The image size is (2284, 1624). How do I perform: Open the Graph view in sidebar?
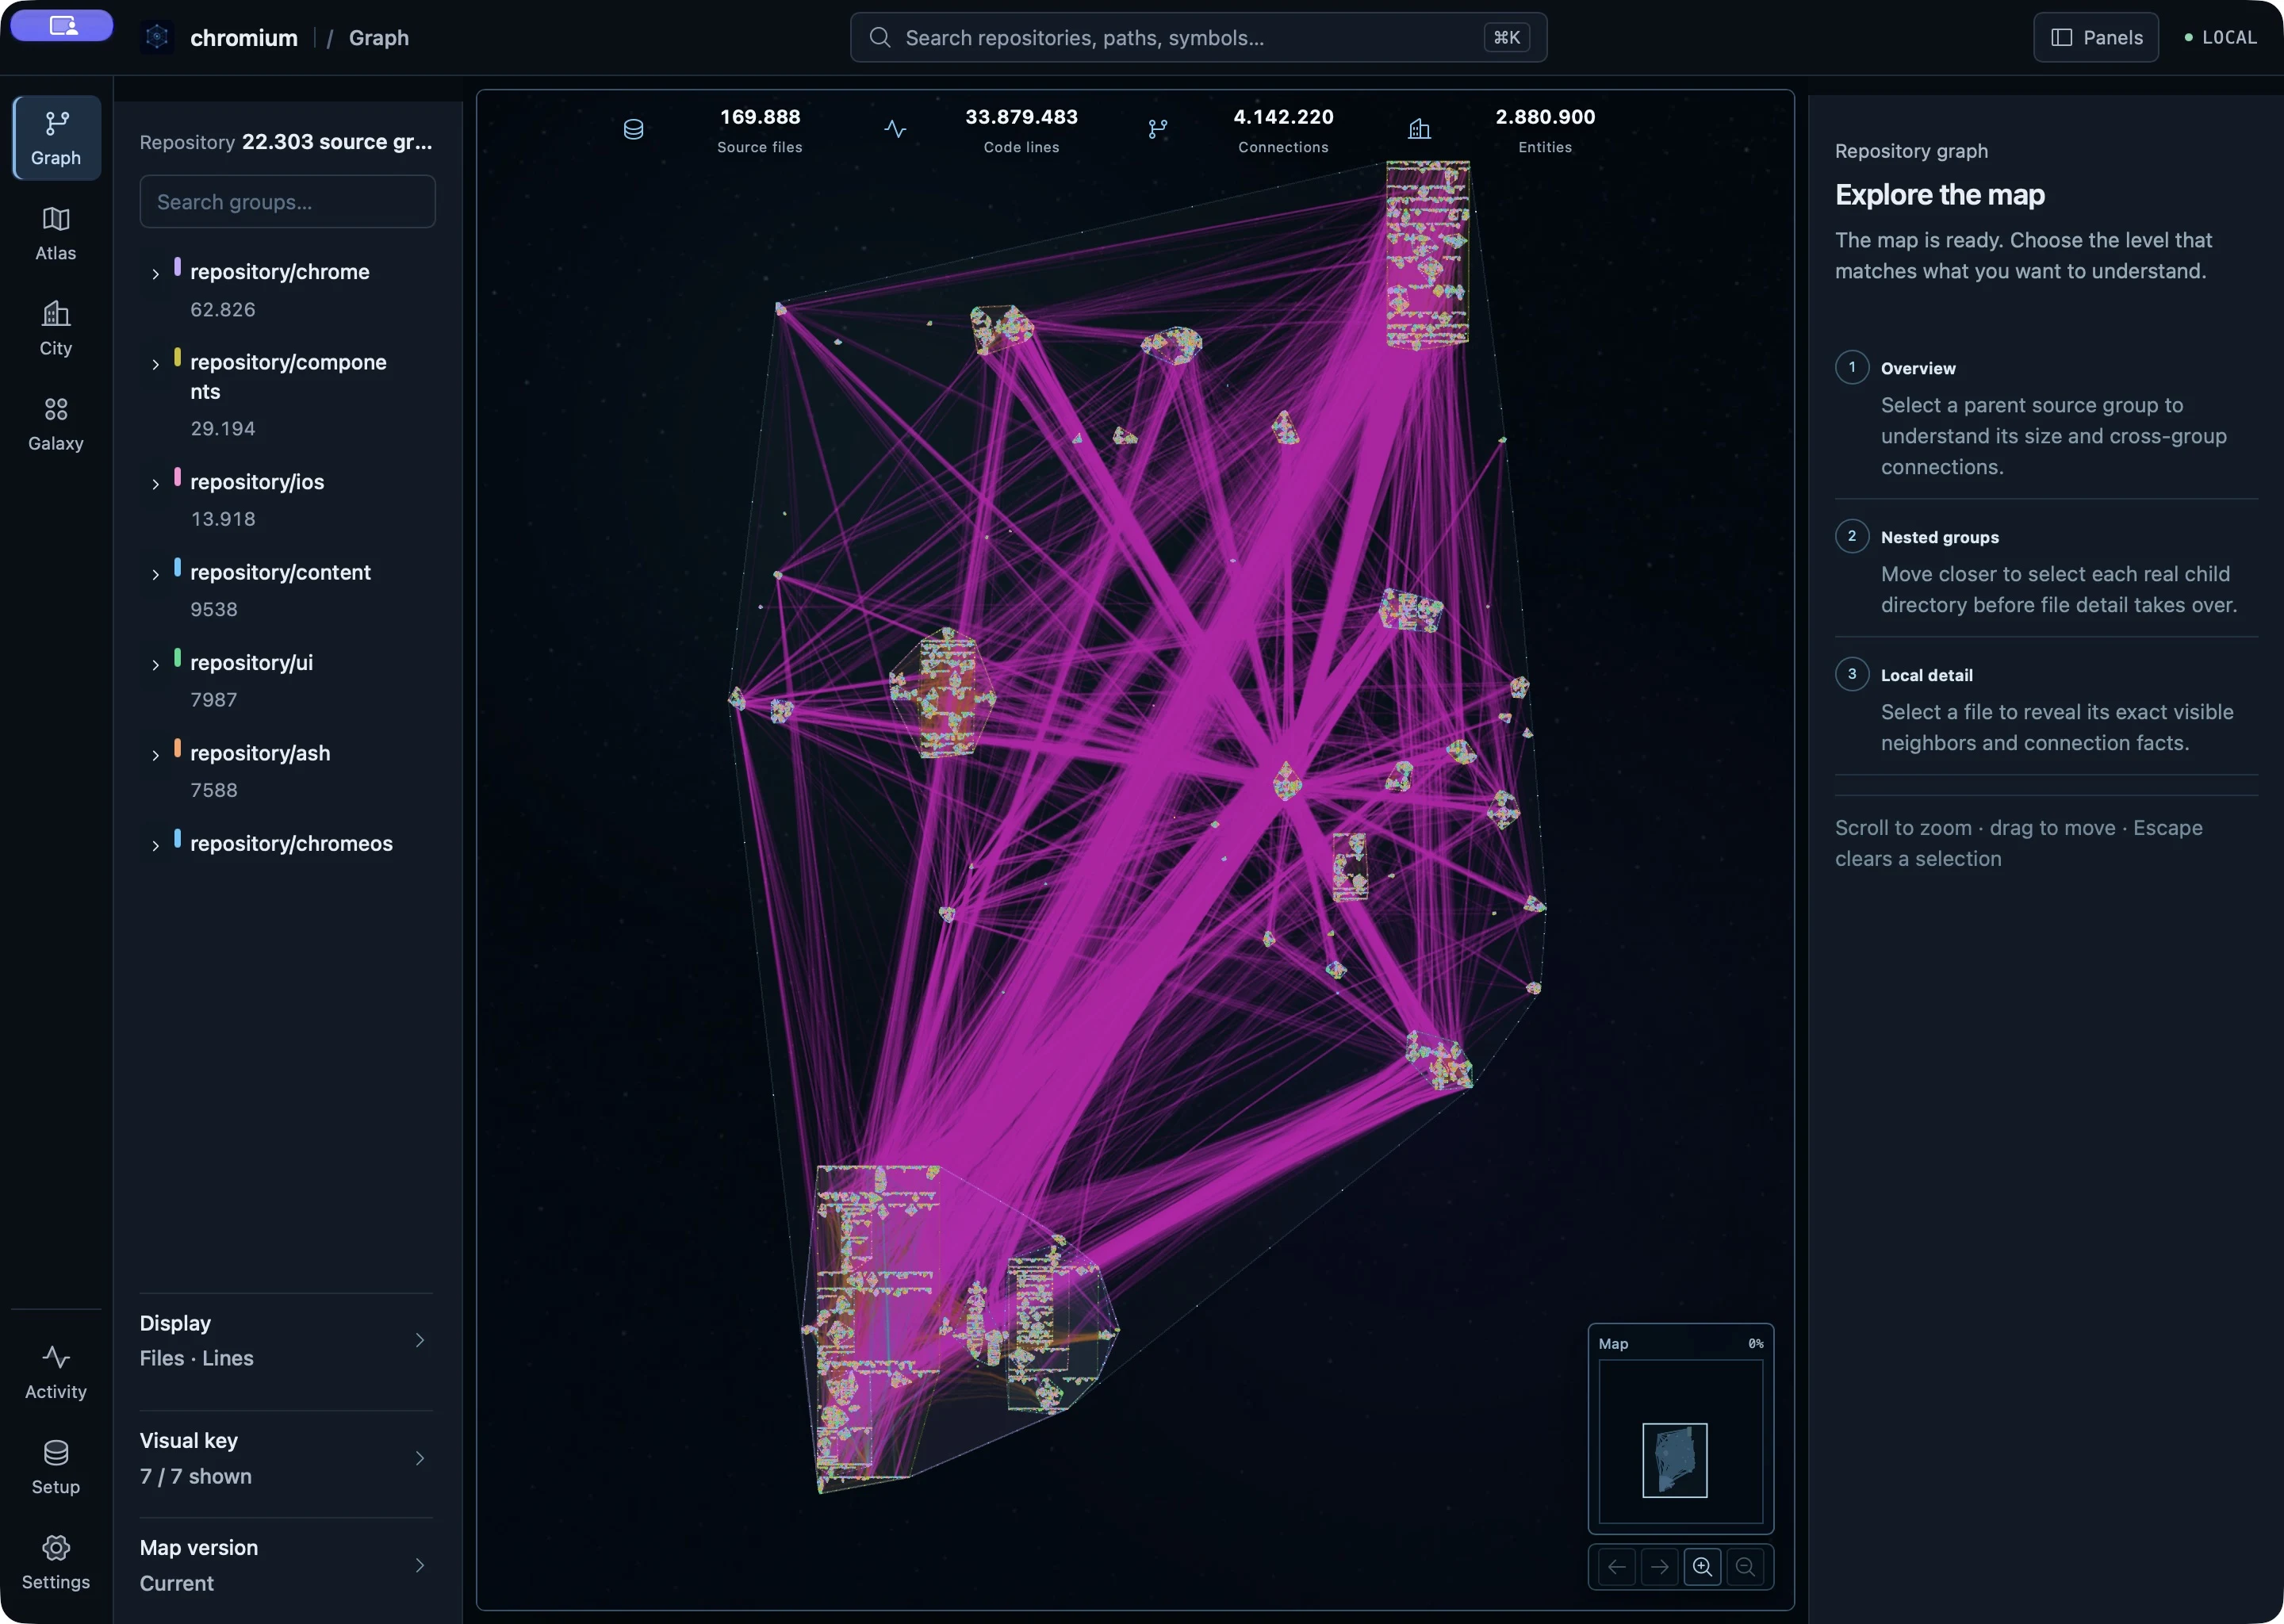[x=56, y=138]
